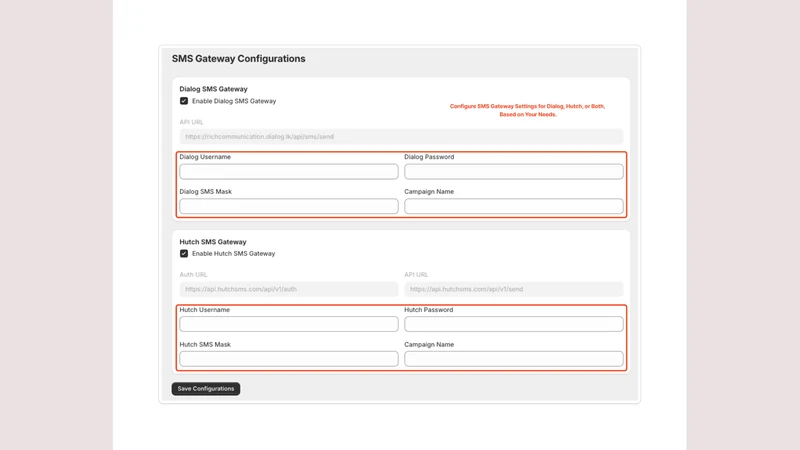
Task: Click the Hutch SMS Gateway section title
Action: (213, 242)
